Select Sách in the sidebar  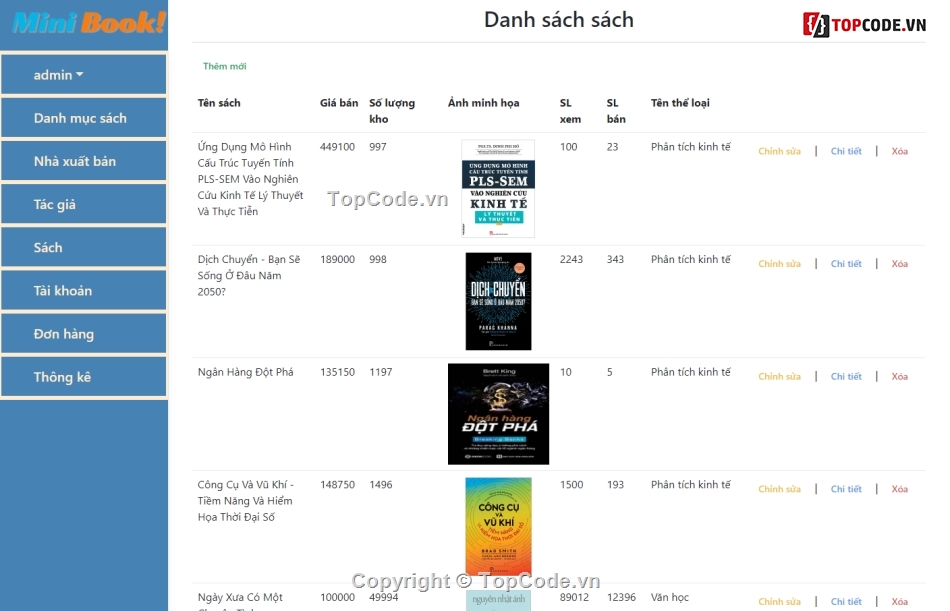pyautogui.click(x=84, y=246)
